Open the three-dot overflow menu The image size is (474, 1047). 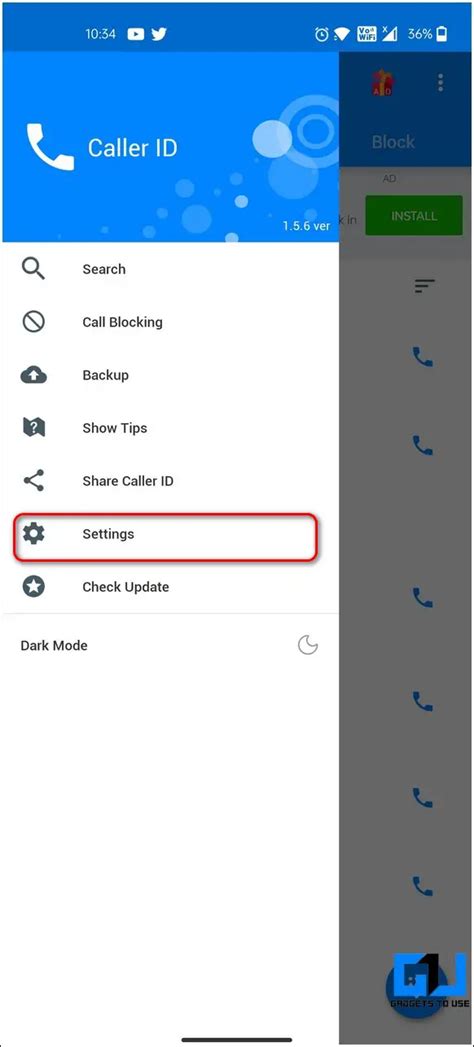(440, 83)
